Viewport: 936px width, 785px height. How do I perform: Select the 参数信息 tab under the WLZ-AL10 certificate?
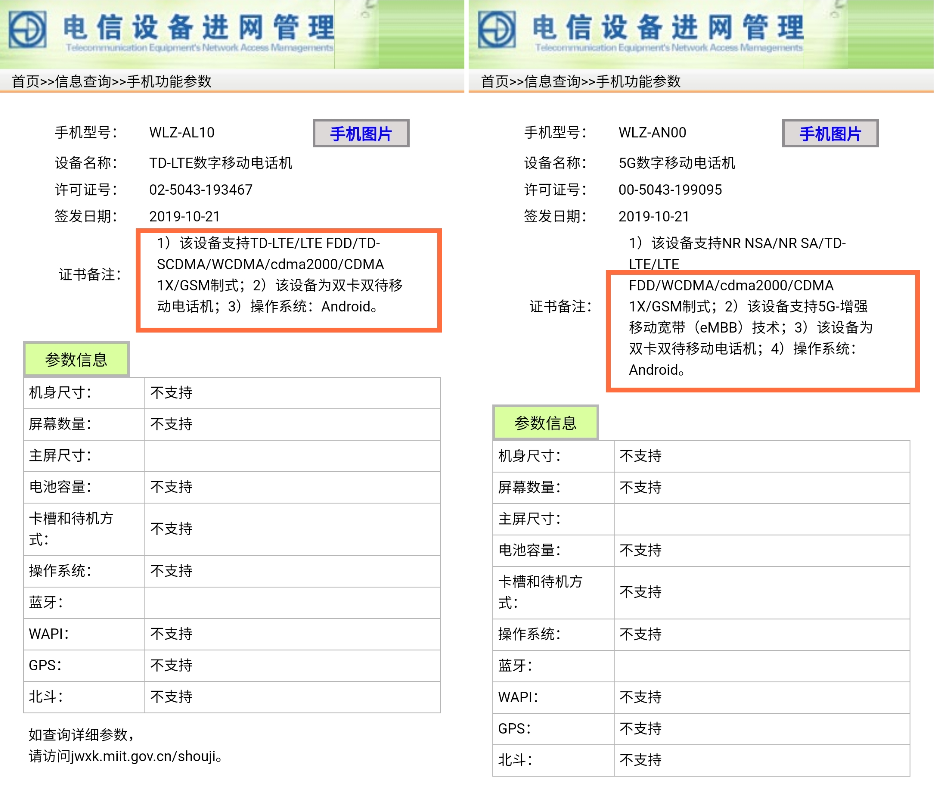[76, 359]
